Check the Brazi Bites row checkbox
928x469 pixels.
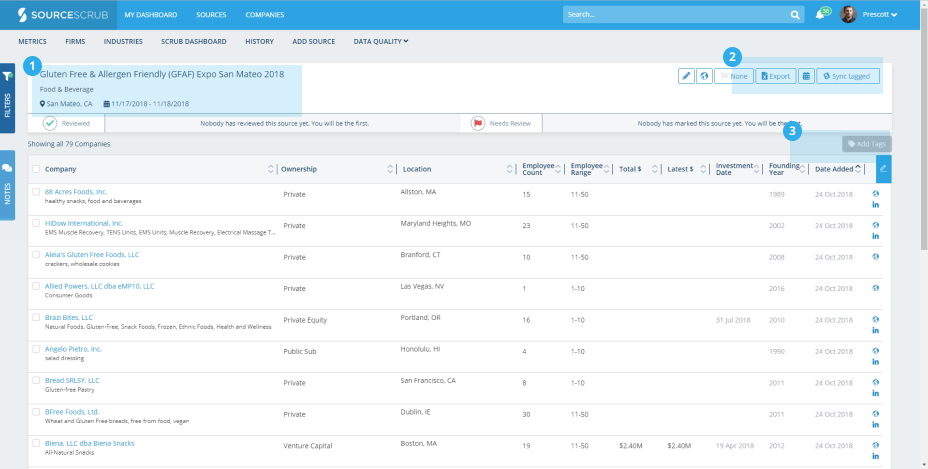[36, 317]
